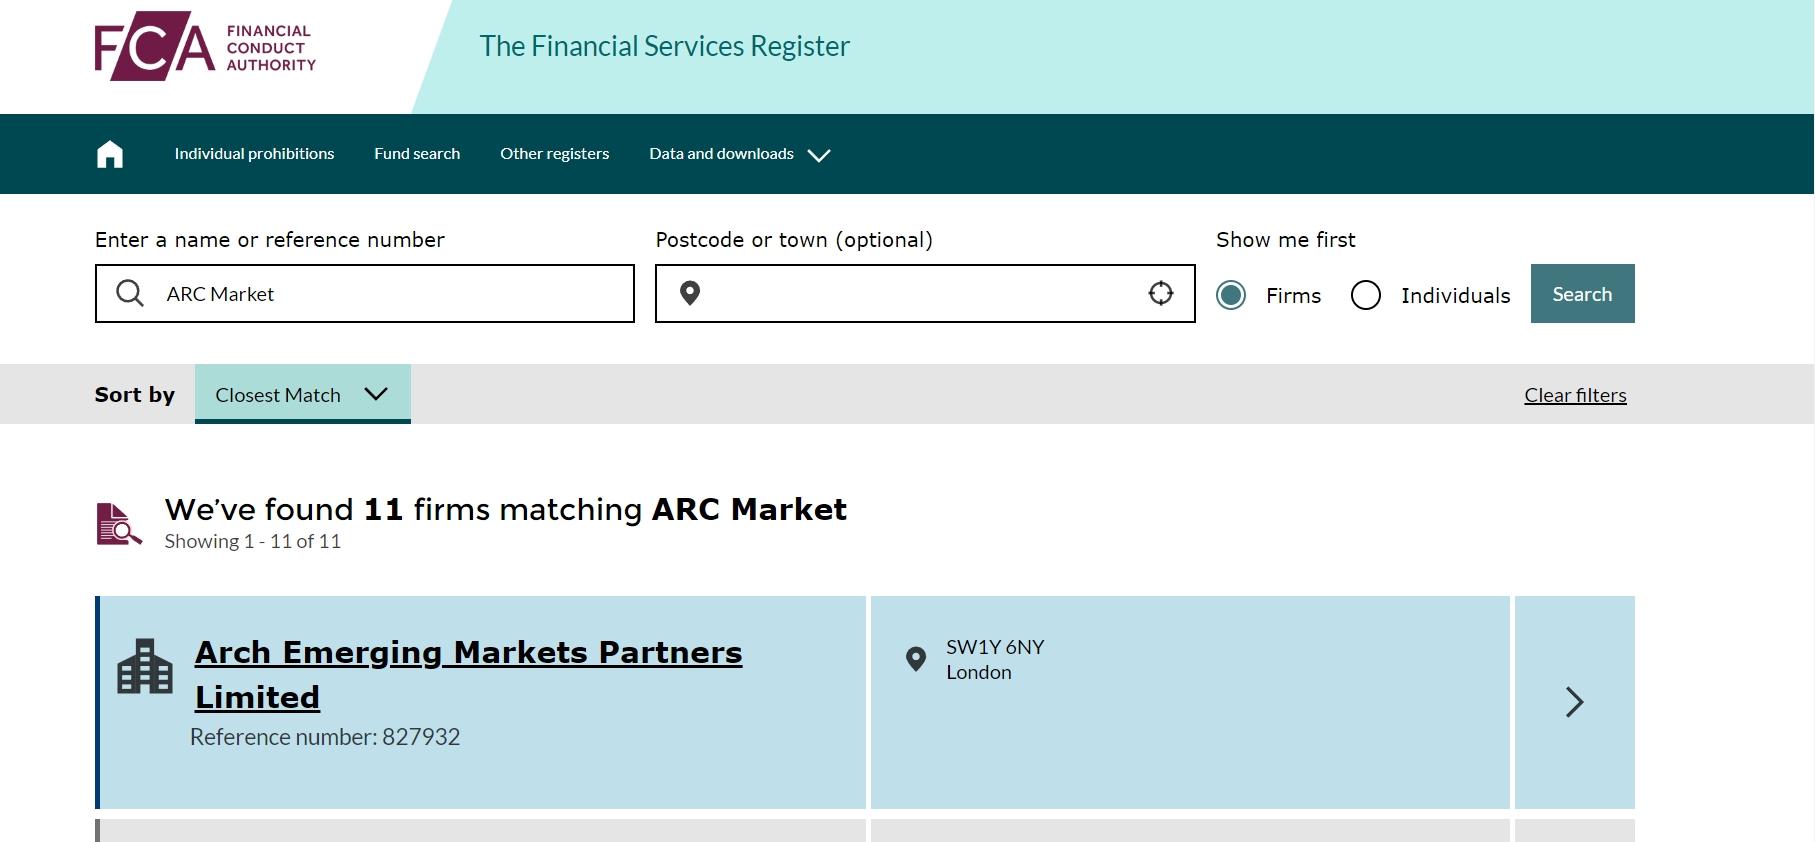The height and width of the screenshot is (842, 1815).
Task: Use my current location crosshair icon
Action: 1161,293
